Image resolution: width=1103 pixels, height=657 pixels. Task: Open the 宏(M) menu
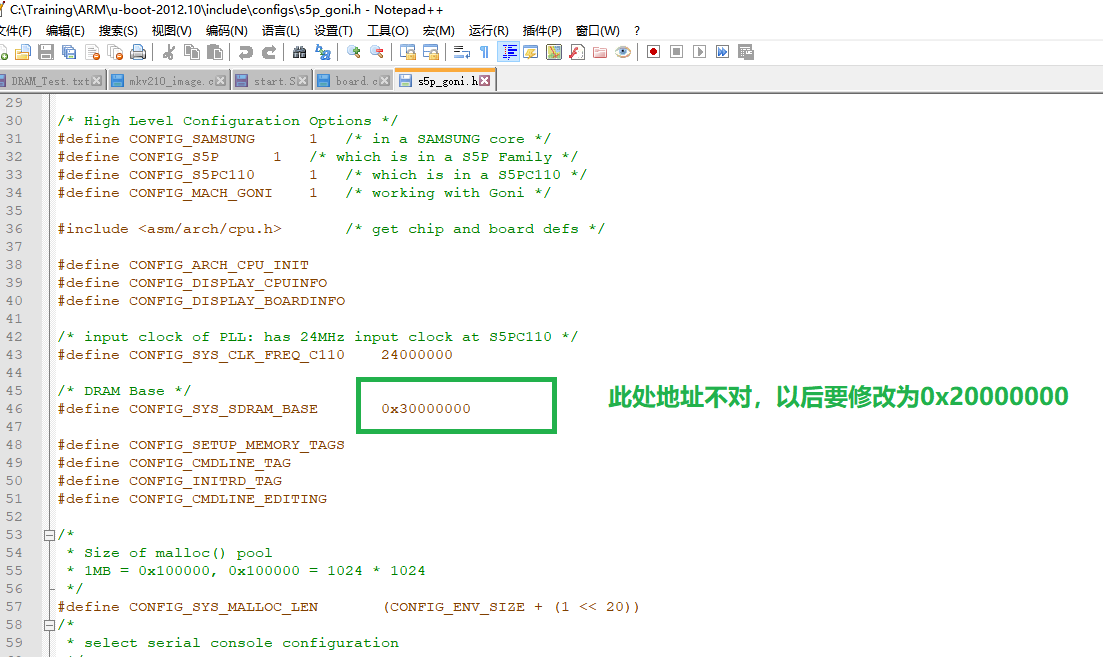coord(438,31)
